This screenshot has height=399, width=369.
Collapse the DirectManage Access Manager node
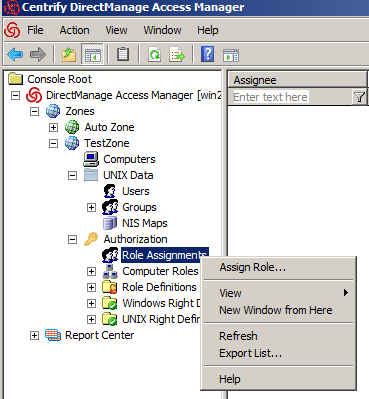15,95
